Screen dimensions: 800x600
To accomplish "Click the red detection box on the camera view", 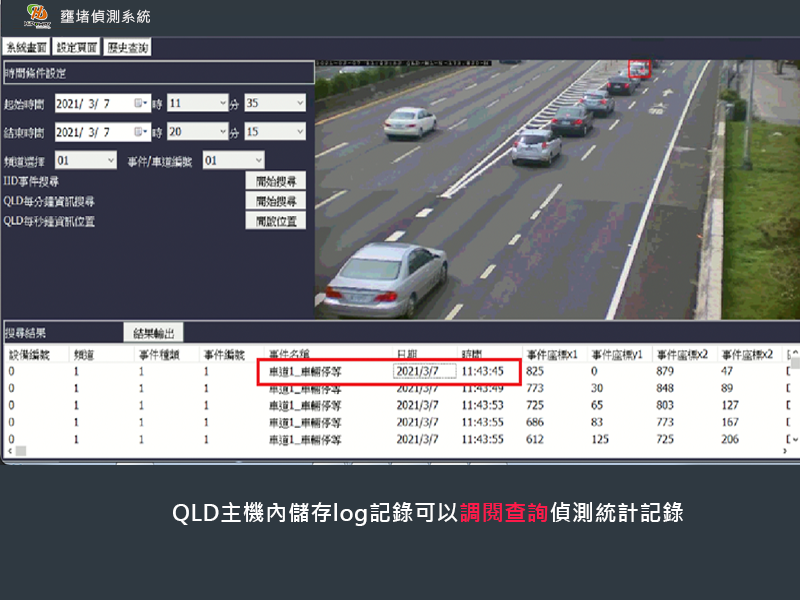I will tap(639, 68).
